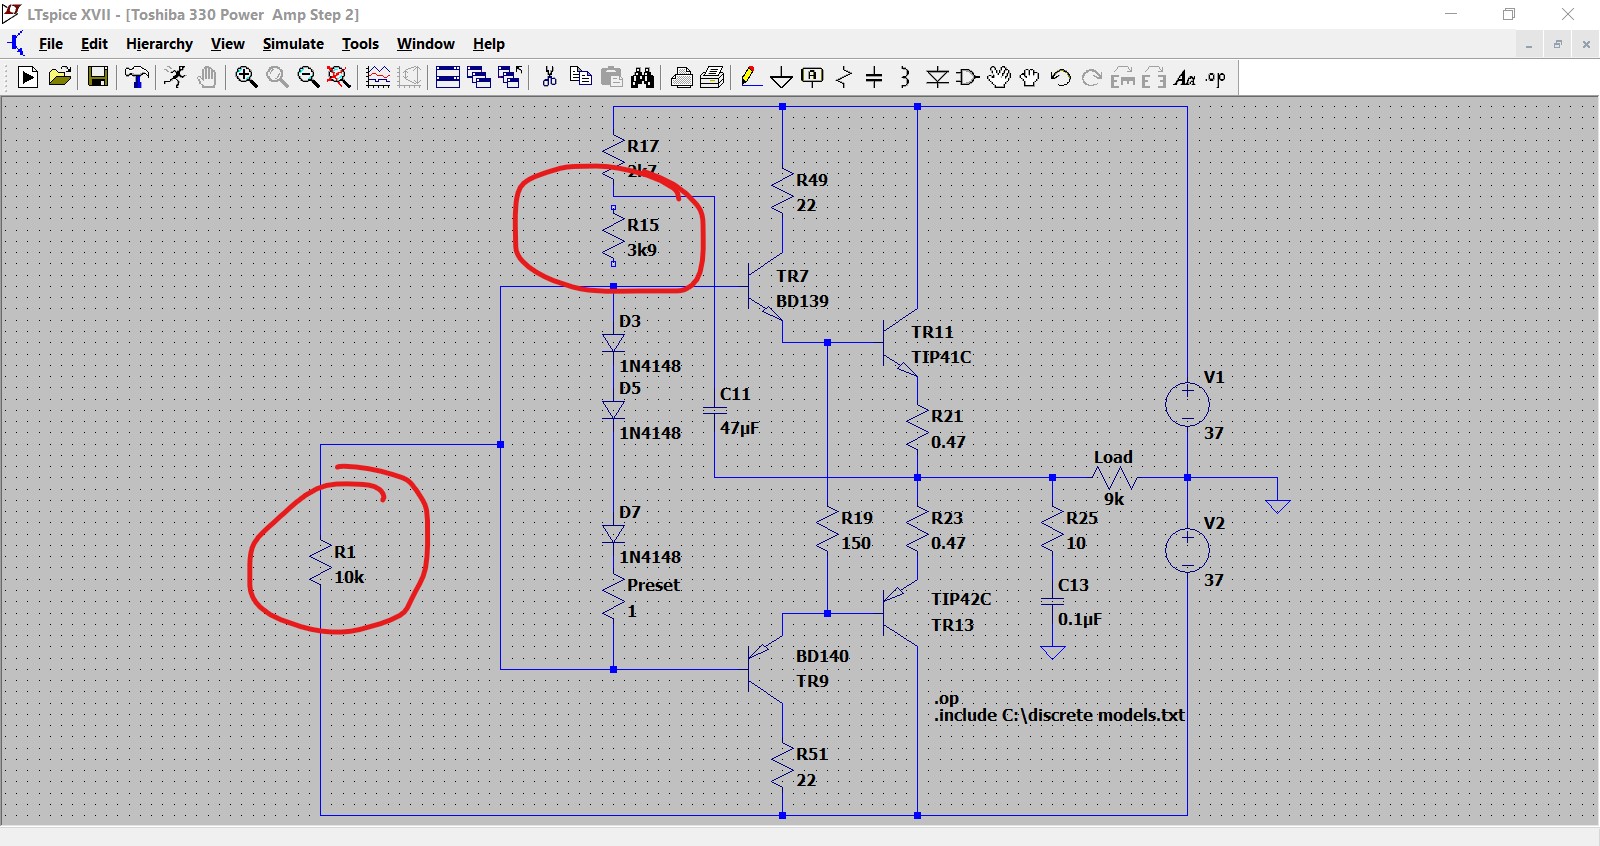Select the Capacitor tool in the toolbar
The height and width of the screenshot is (846, 1600).
[x=874, y=77]
